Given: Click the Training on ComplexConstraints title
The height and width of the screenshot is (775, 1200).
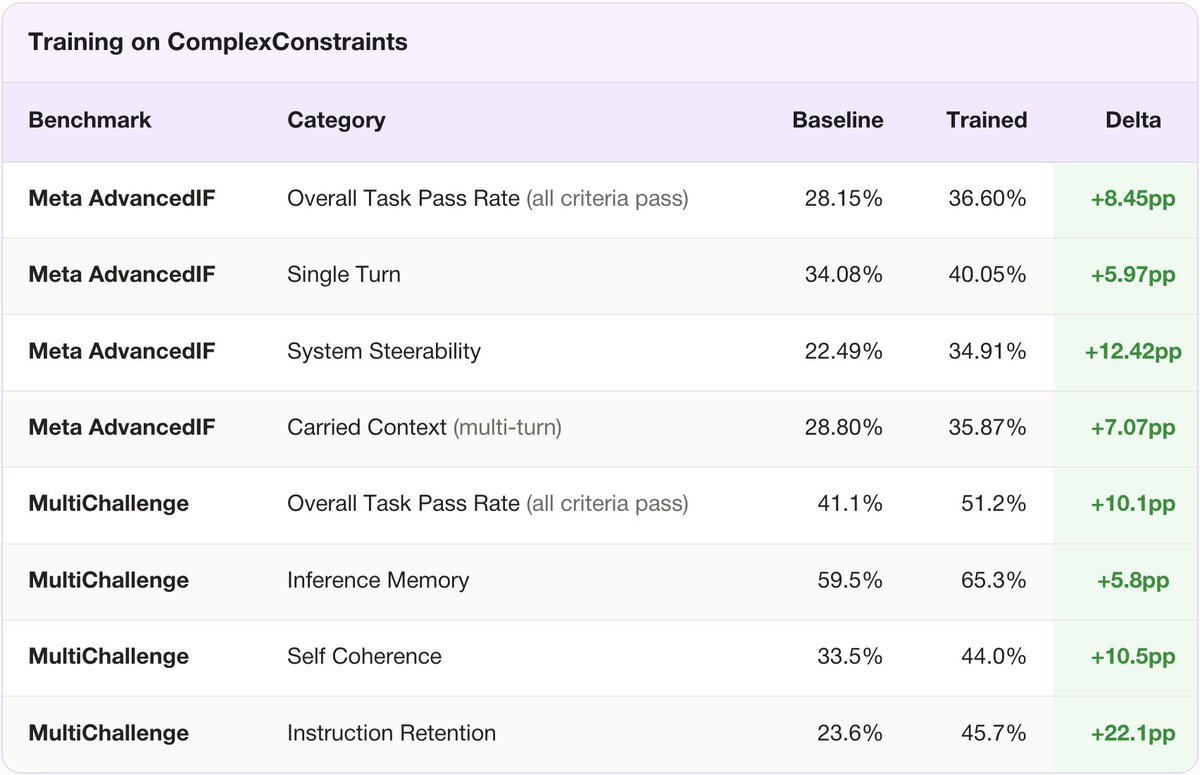Looking at the screenshot, I should 218,43.
